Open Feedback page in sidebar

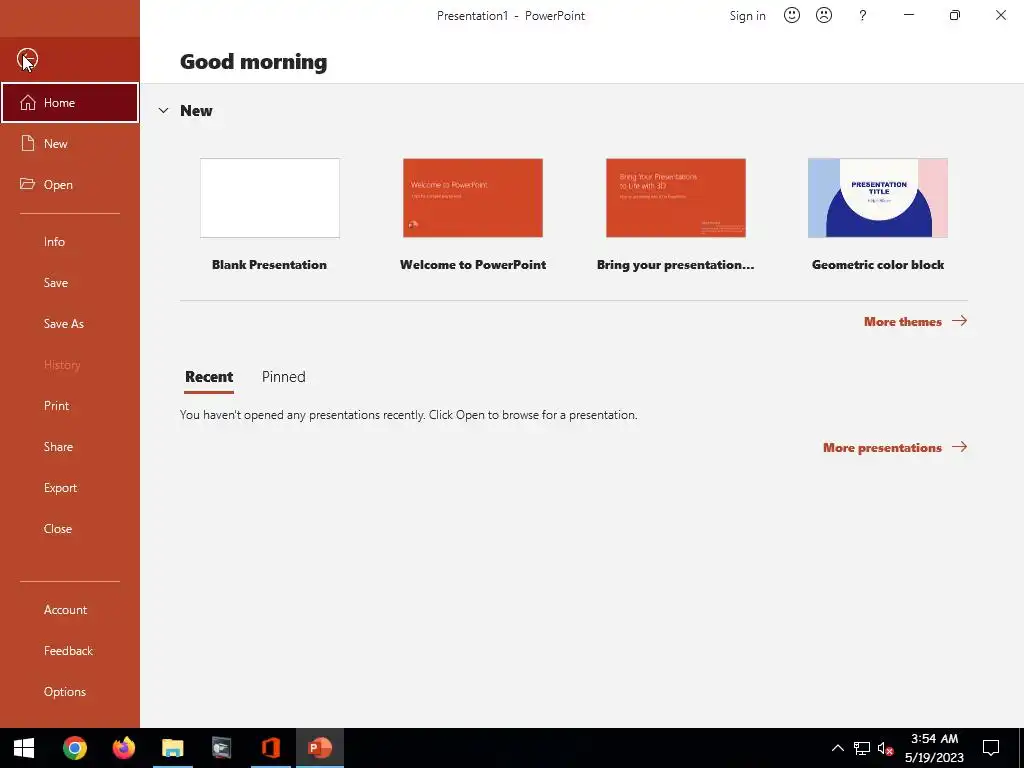point(70,650)
